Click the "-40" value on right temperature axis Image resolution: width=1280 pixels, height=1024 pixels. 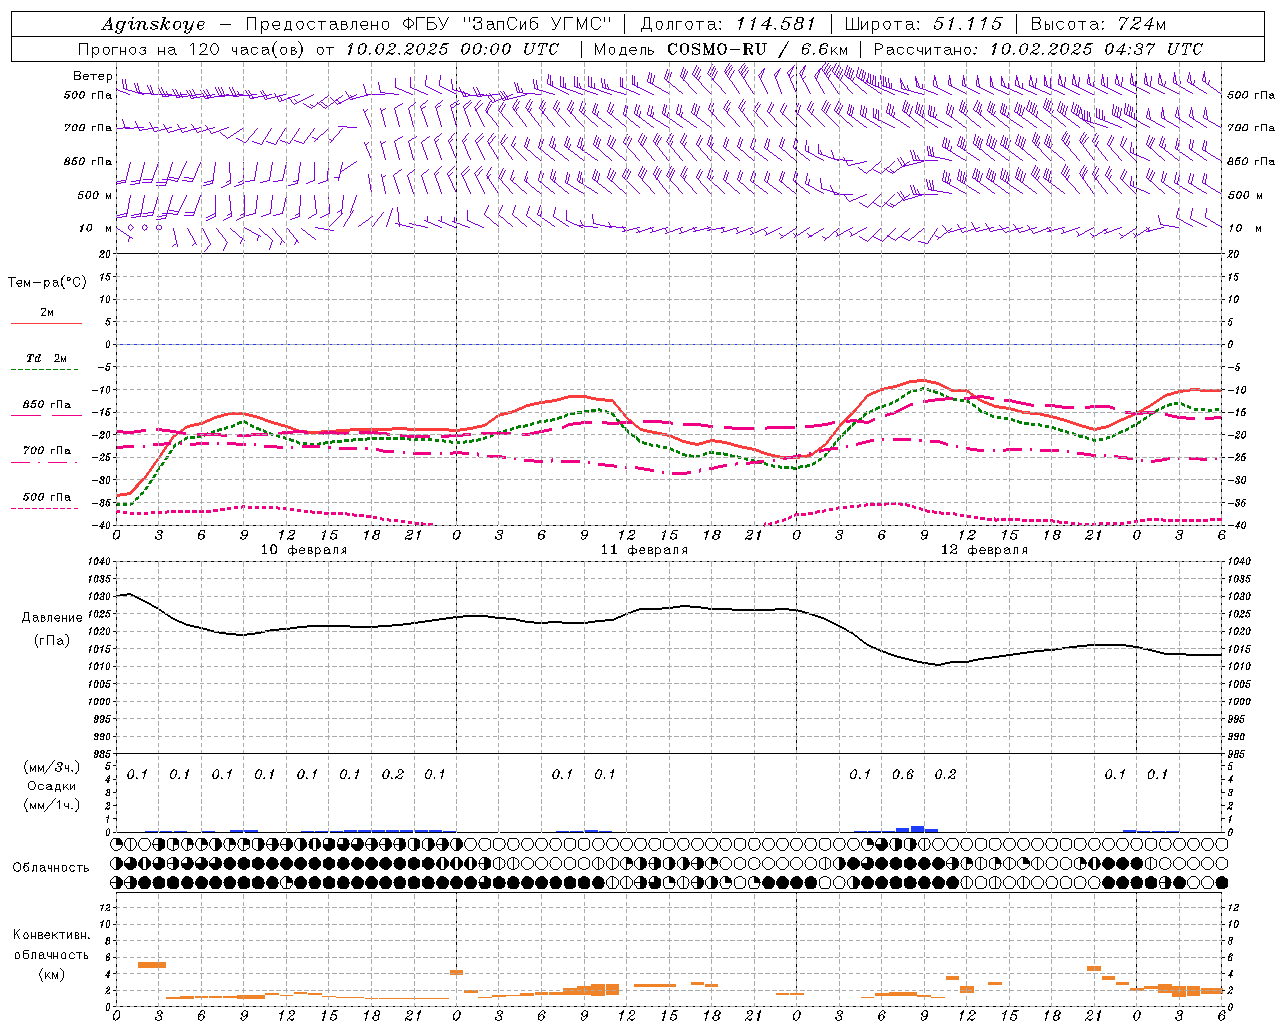[1236, 525]
